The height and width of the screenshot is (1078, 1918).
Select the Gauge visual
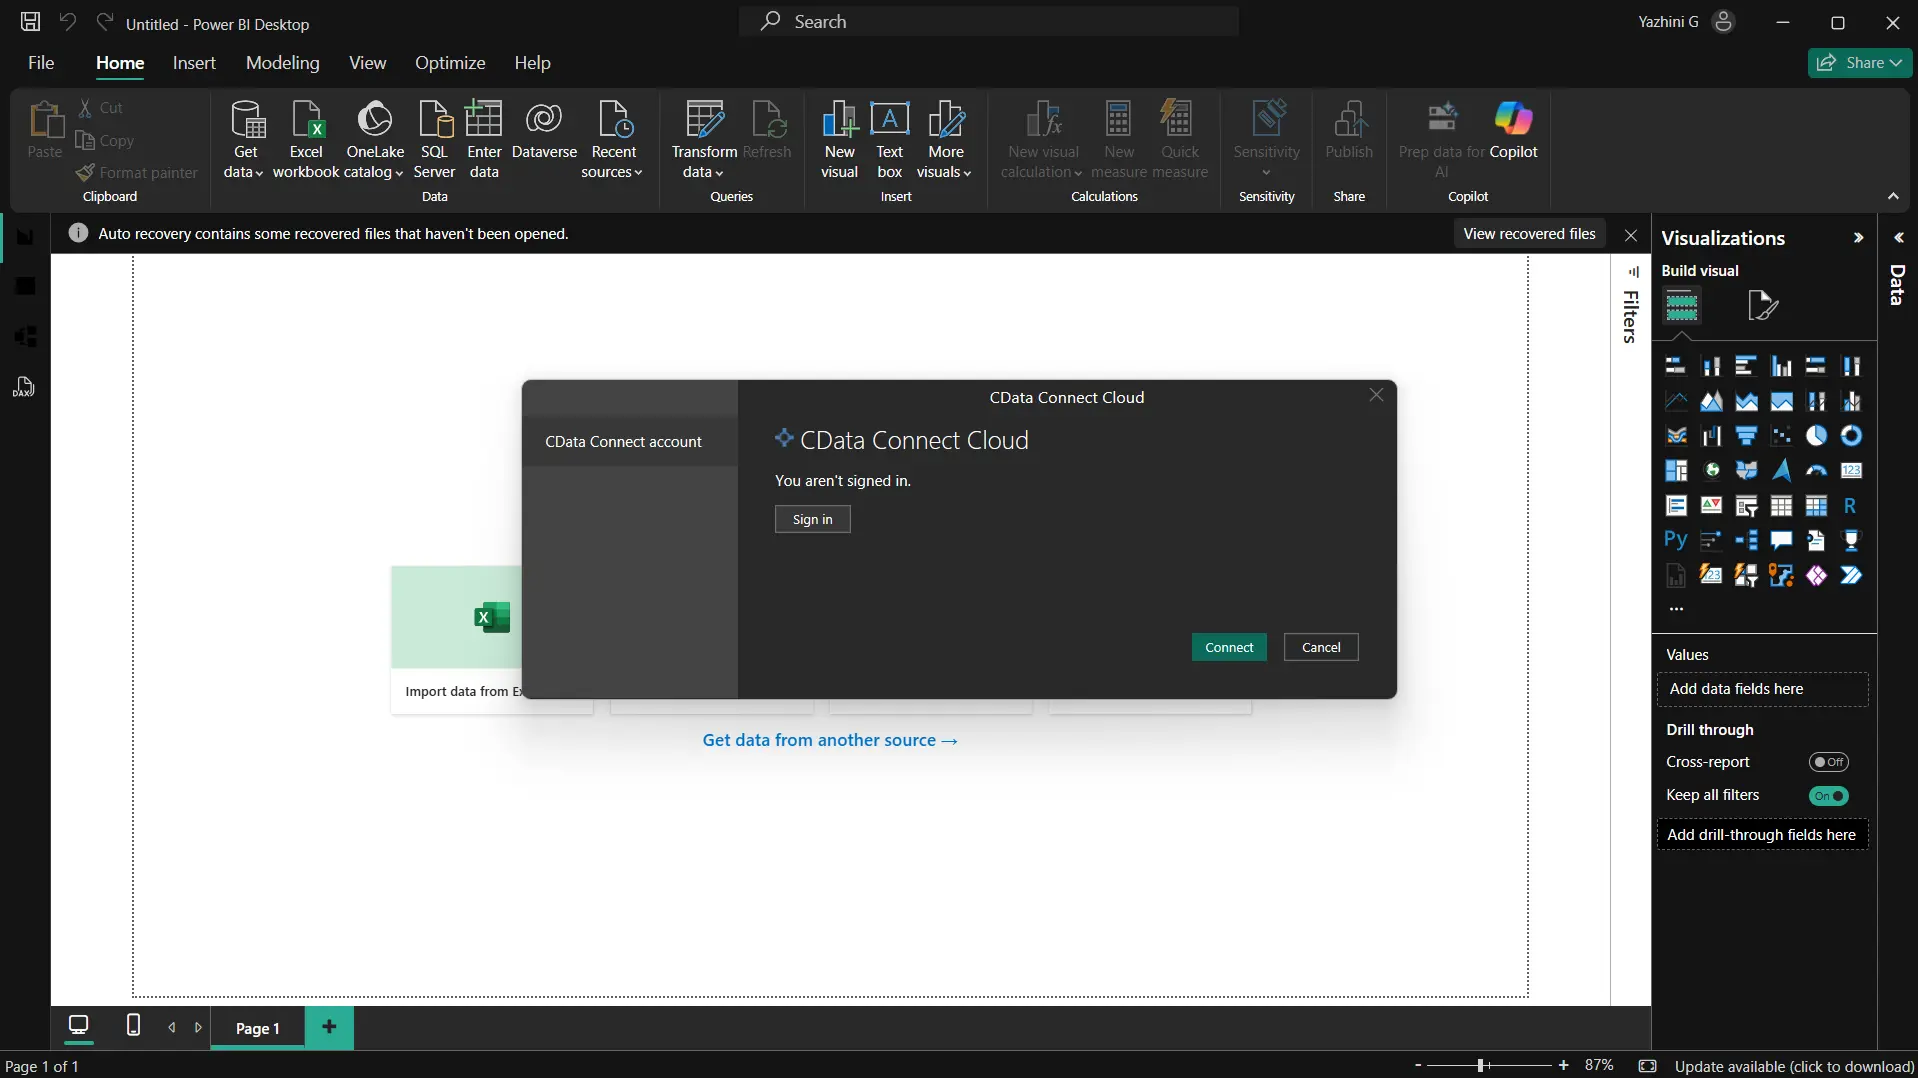1815,470
